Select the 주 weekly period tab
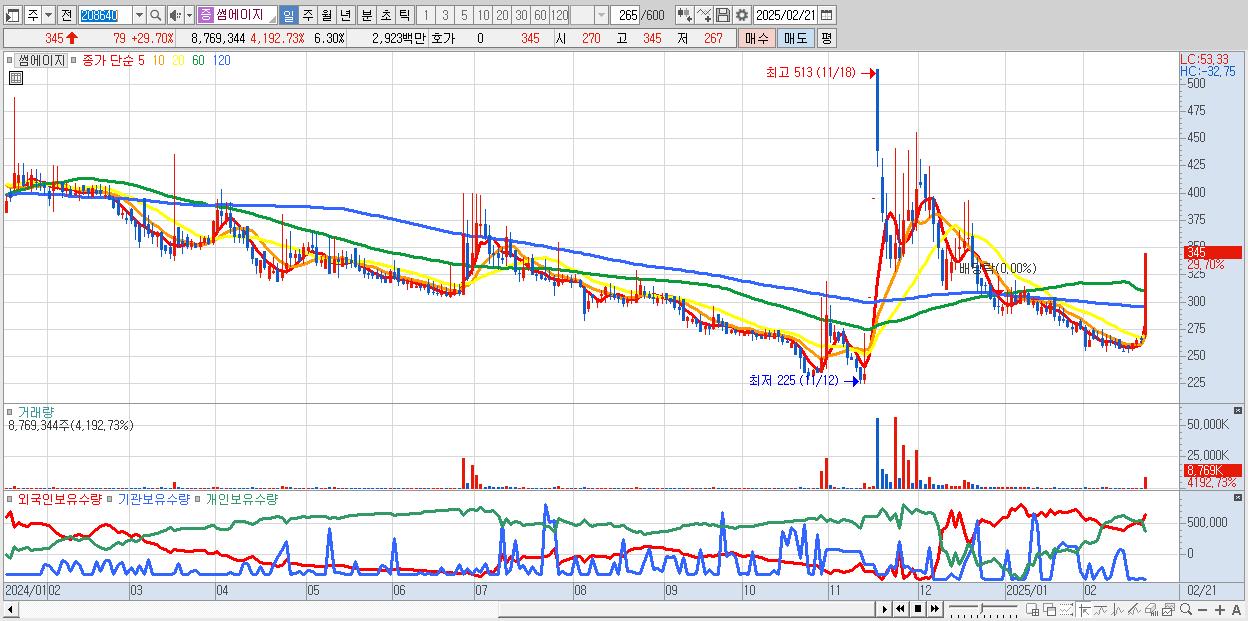The image size is (1248, 621). (307, 15)
